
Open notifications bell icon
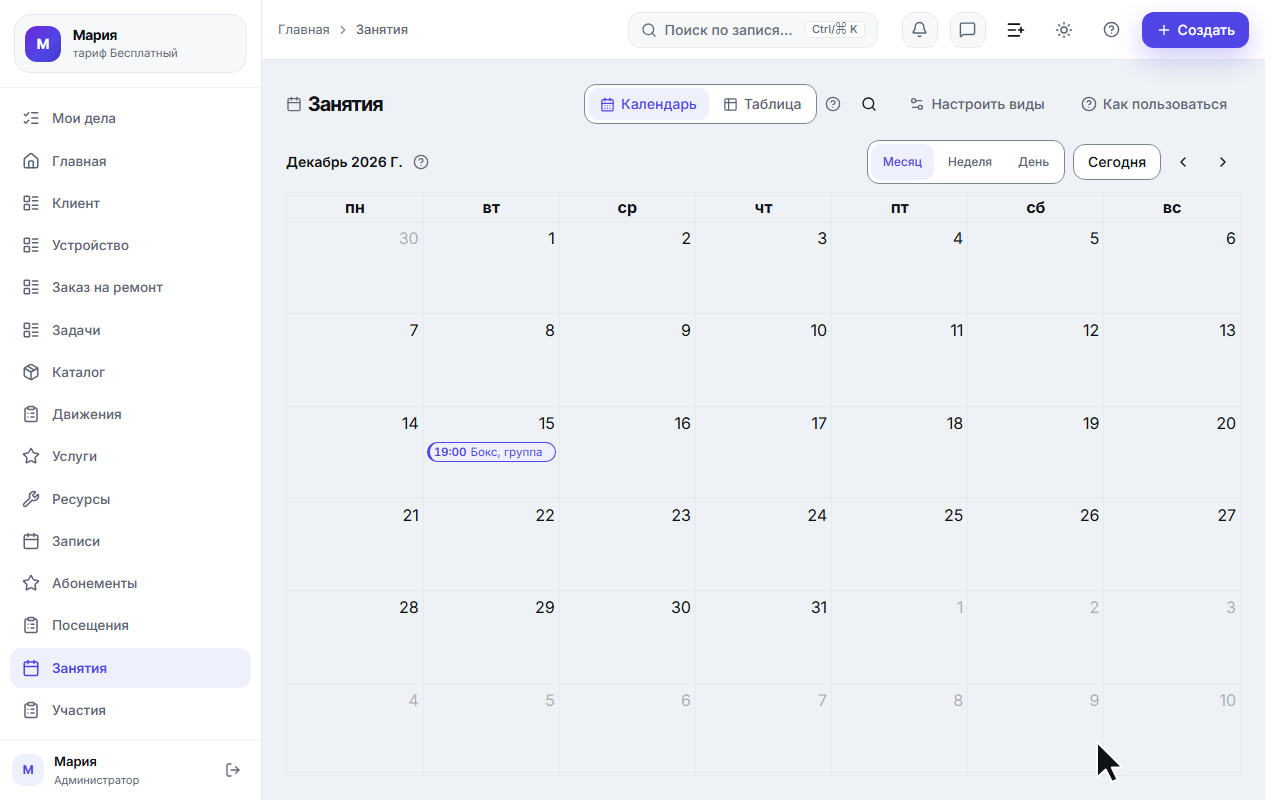919,30
